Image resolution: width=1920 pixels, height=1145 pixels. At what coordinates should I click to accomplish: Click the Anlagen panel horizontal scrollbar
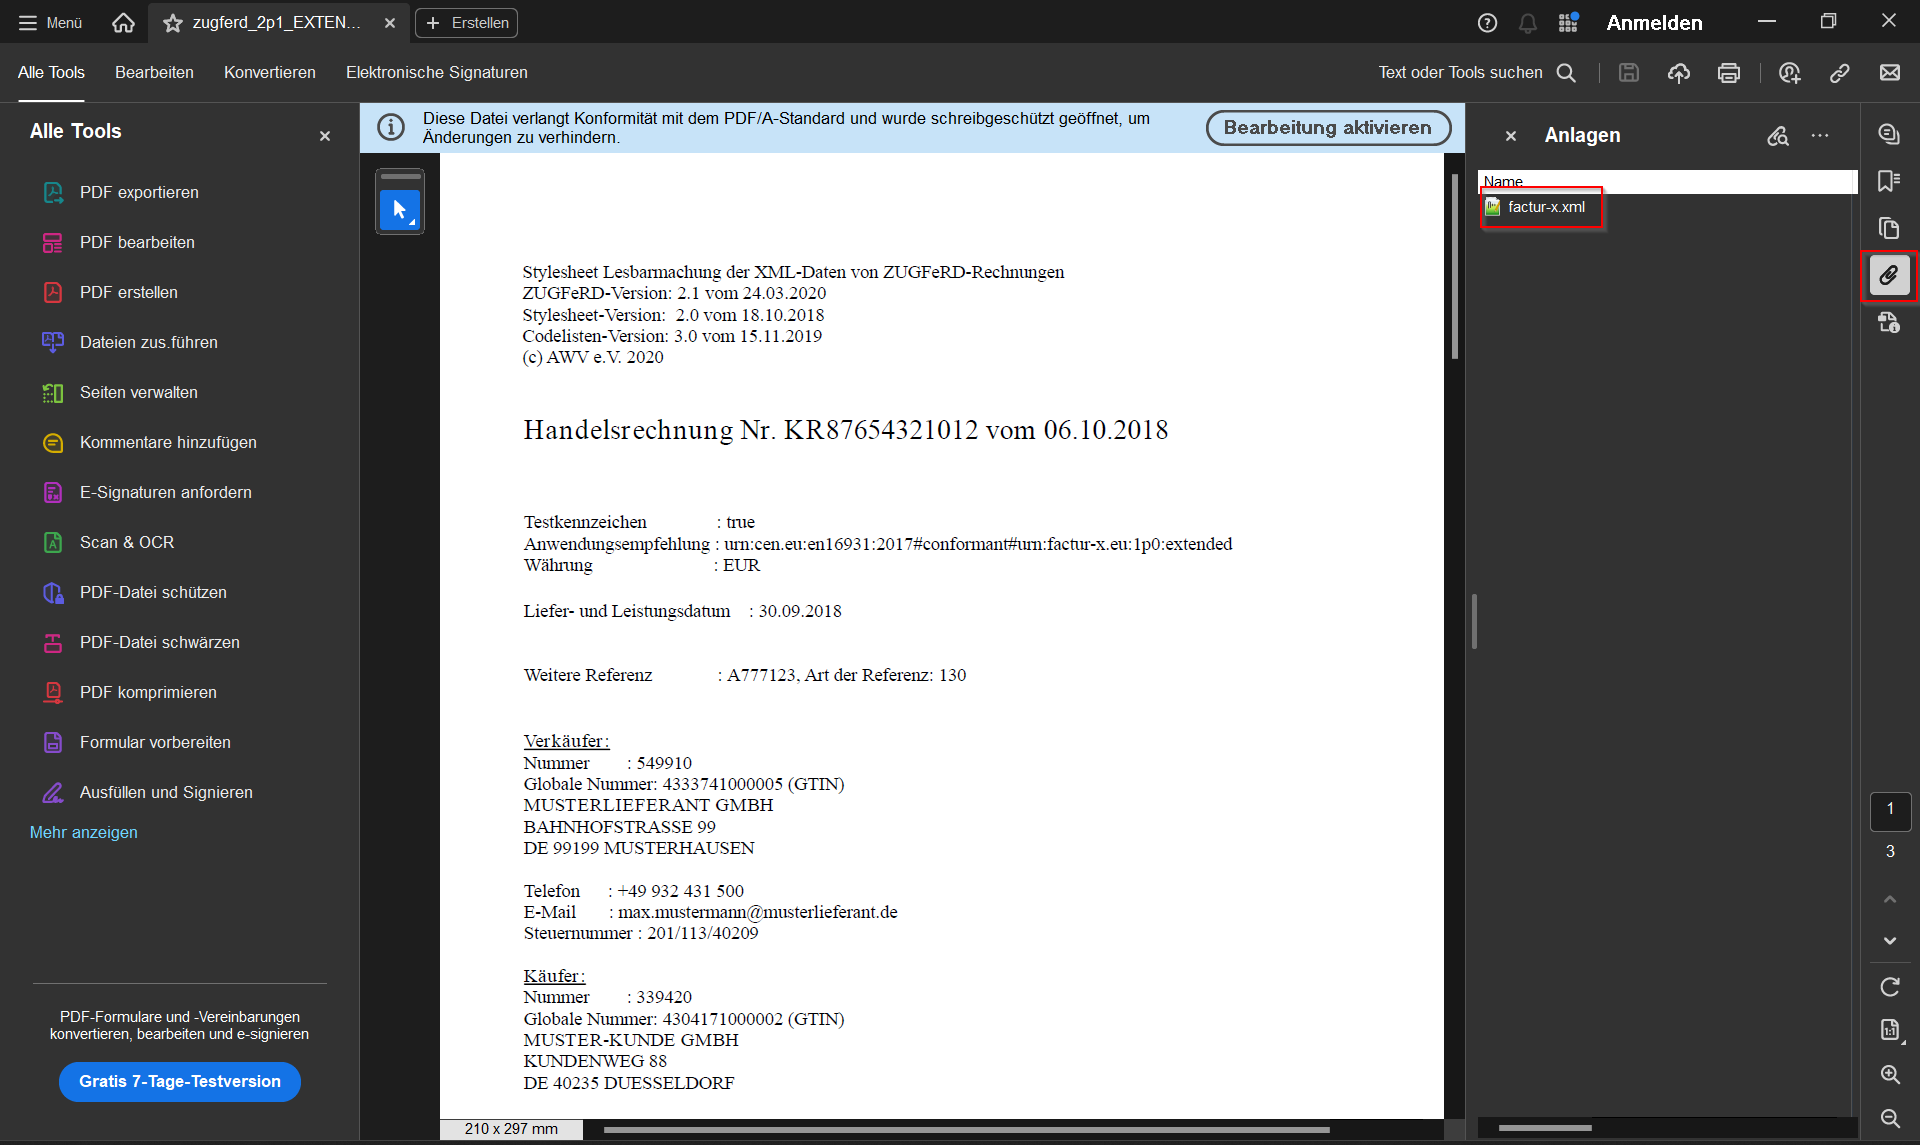[x=1545, y=1128]
